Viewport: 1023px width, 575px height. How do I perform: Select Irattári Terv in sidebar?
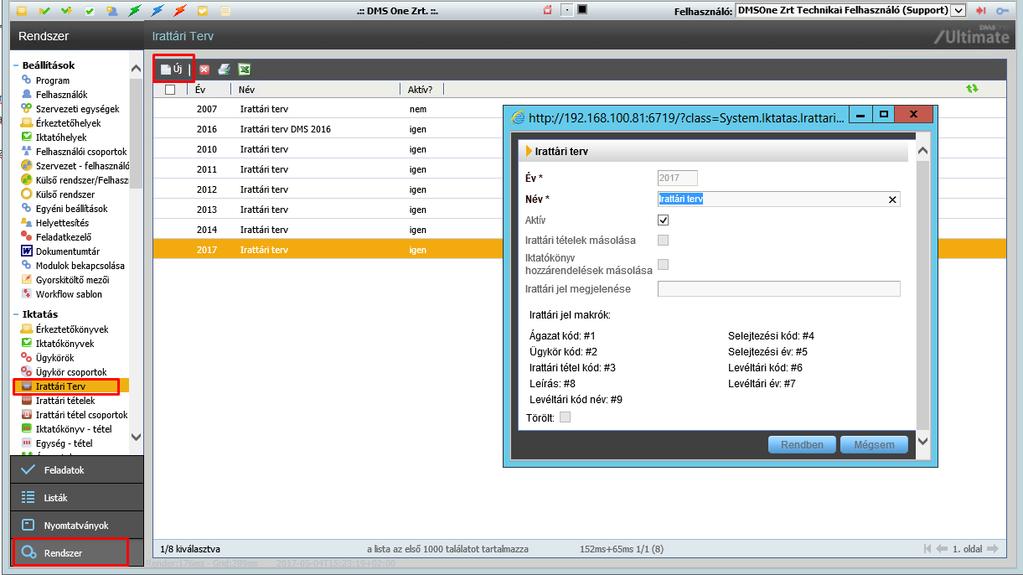(60, 386)
